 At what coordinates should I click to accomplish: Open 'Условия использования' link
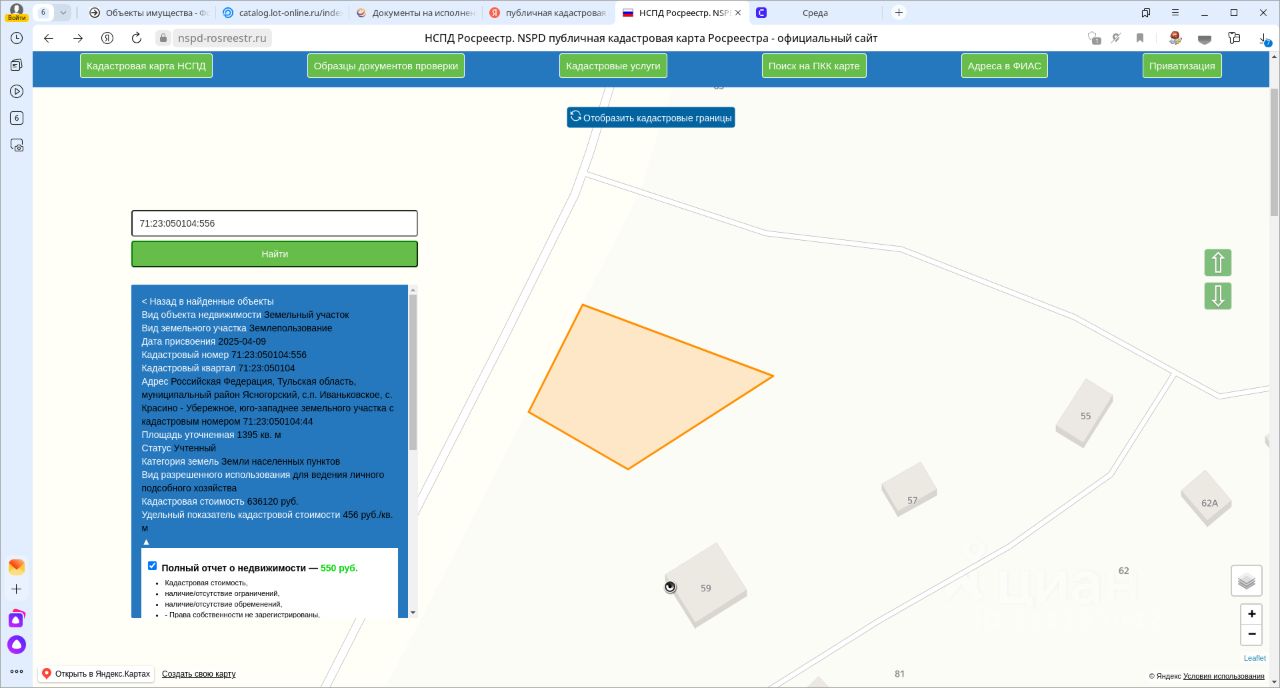pos(1223,677)
